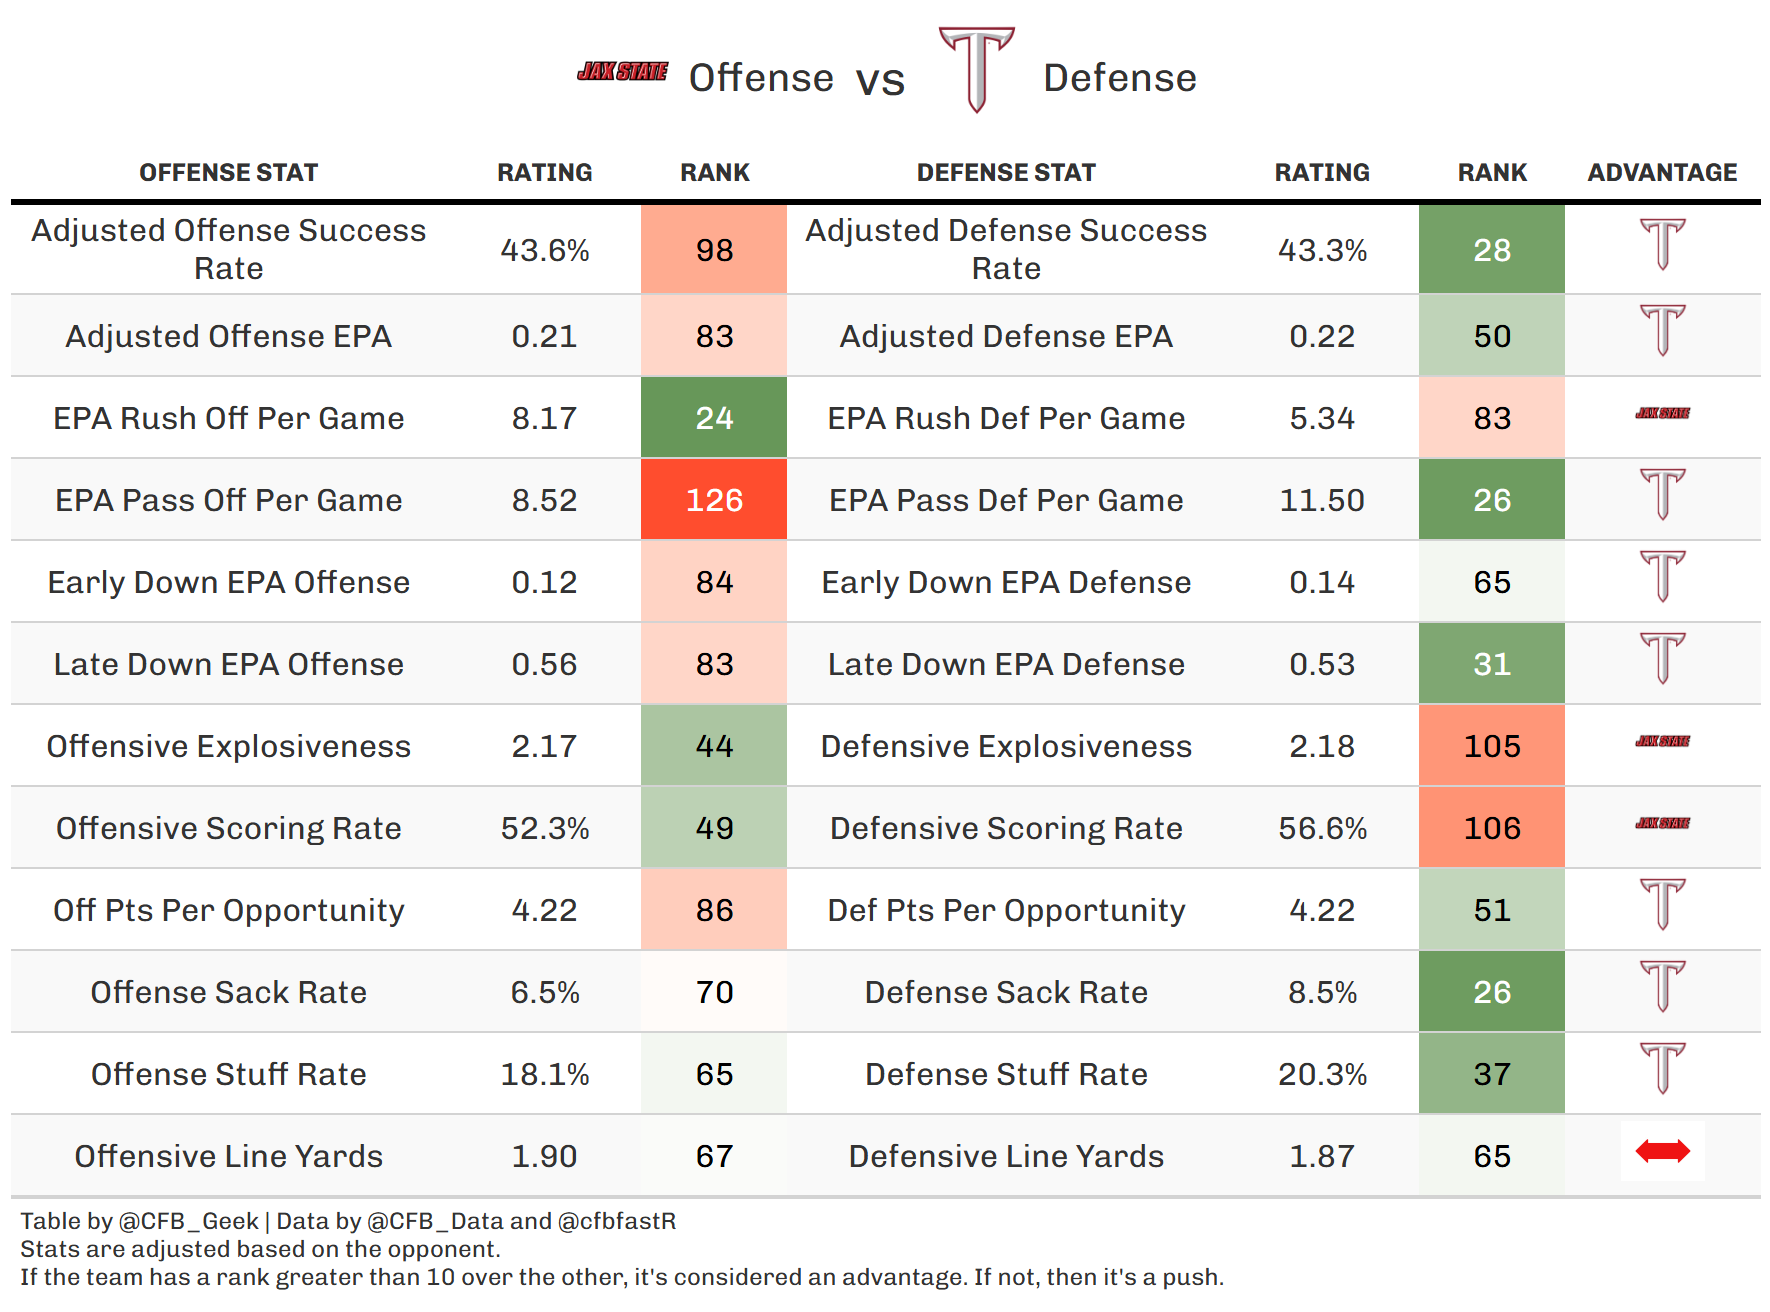Click the ADVANTAGE column header
This screenshot has width=1770, height=1312.
[1662, 173]
